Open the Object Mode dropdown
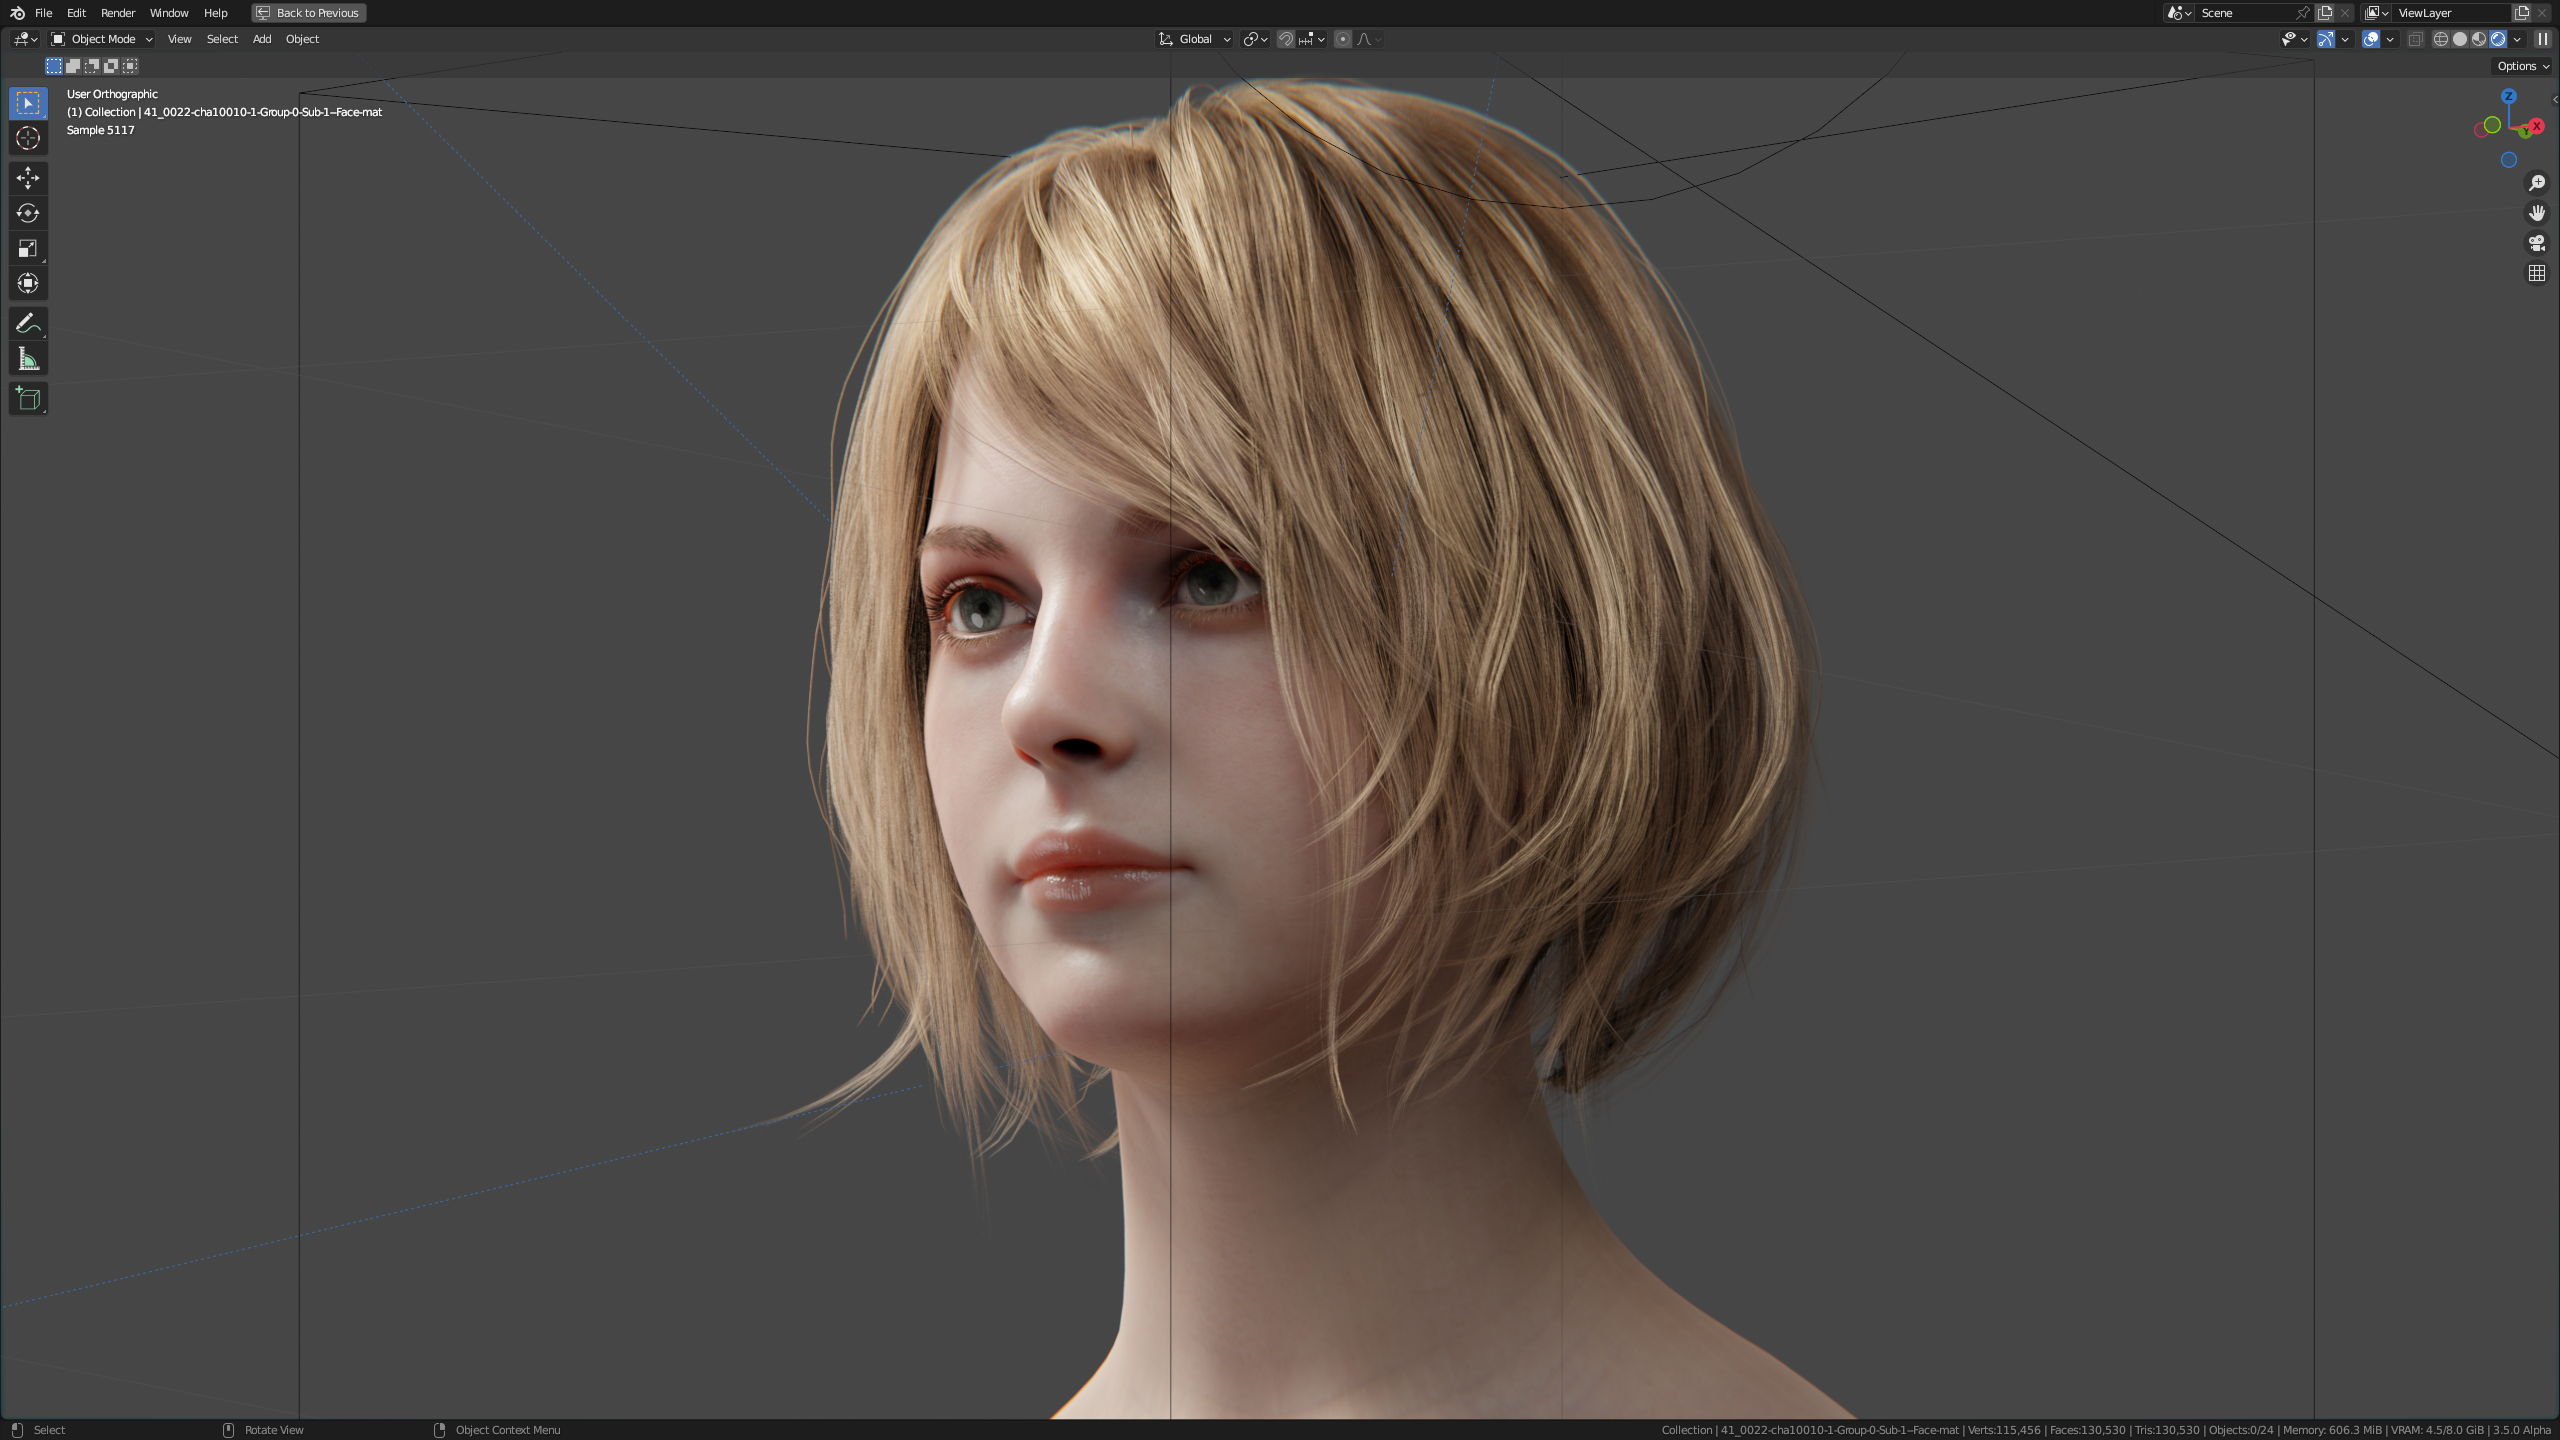 tap(102, 39)
